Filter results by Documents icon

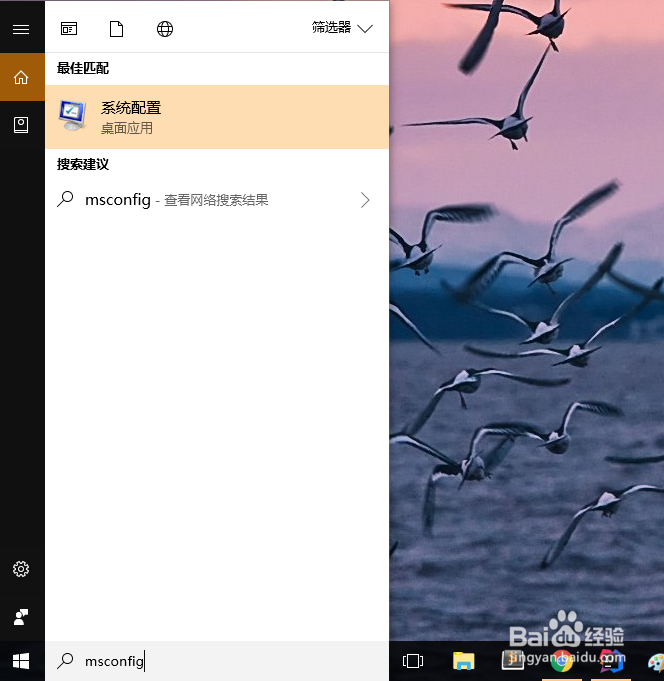(x=116, y=29)
